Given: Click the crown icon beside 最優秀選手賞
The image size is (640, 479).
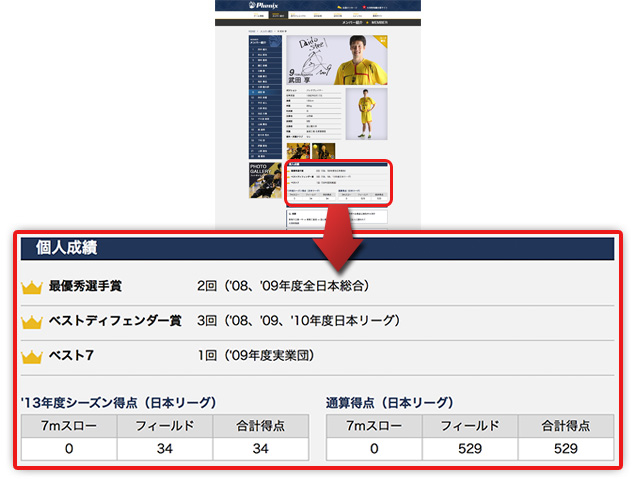Looking at the screenshot, I should (x=32, y=287).
